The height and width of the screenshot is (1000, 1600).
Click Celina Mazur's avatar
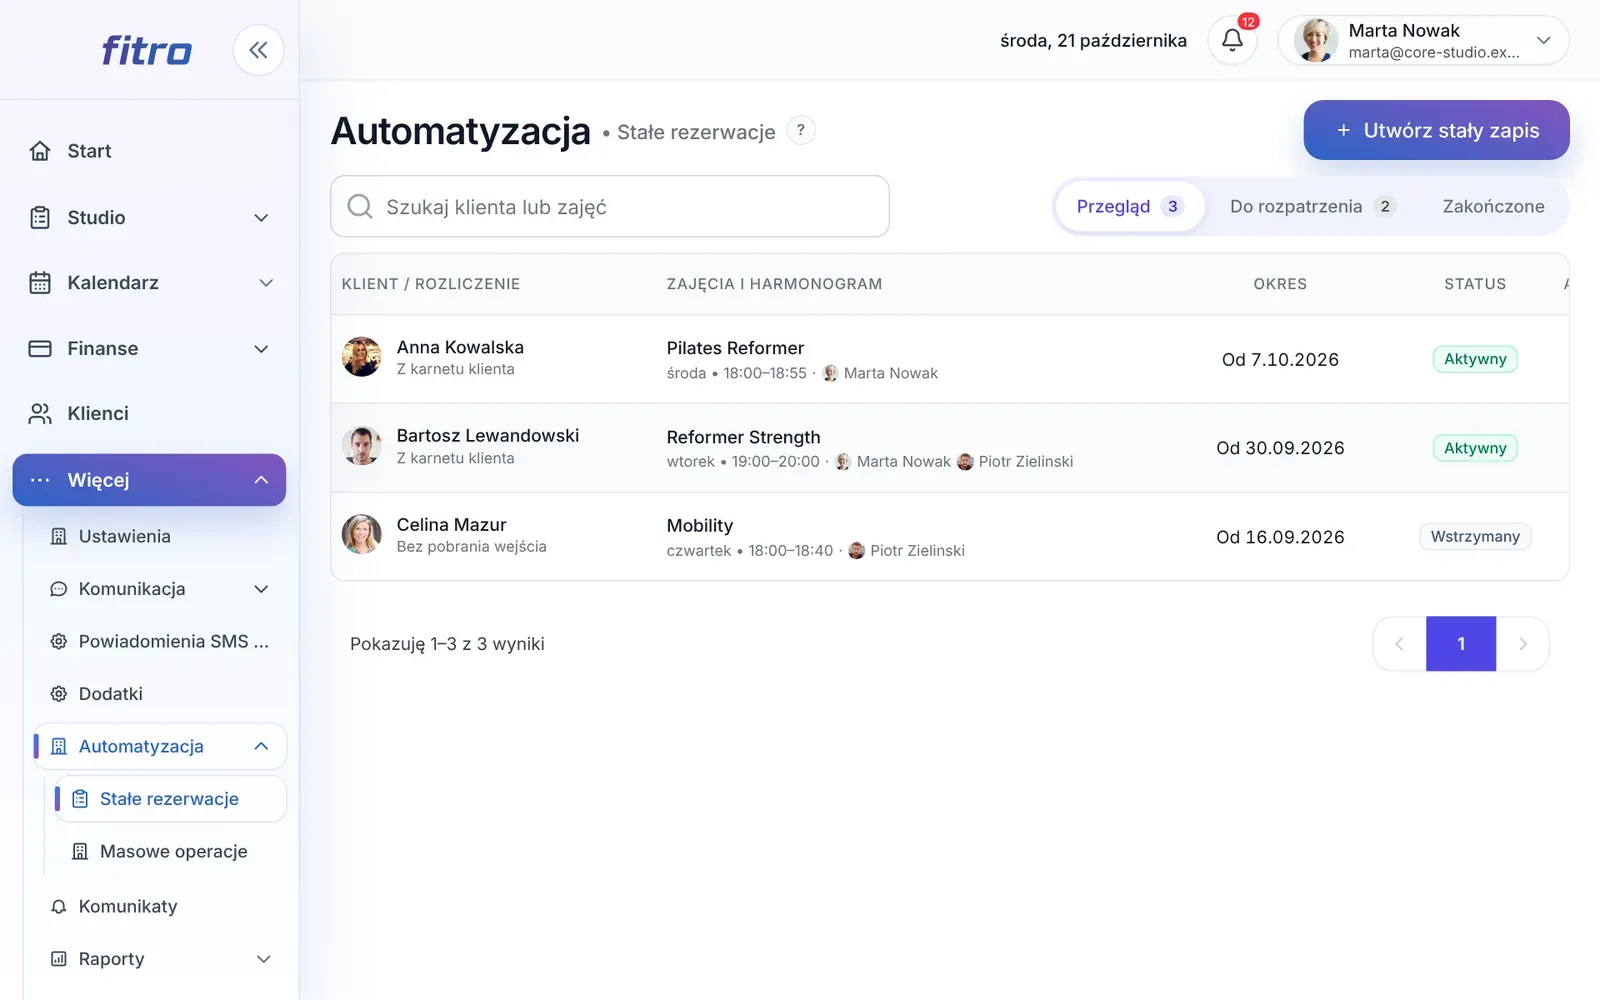pos(362,534)
